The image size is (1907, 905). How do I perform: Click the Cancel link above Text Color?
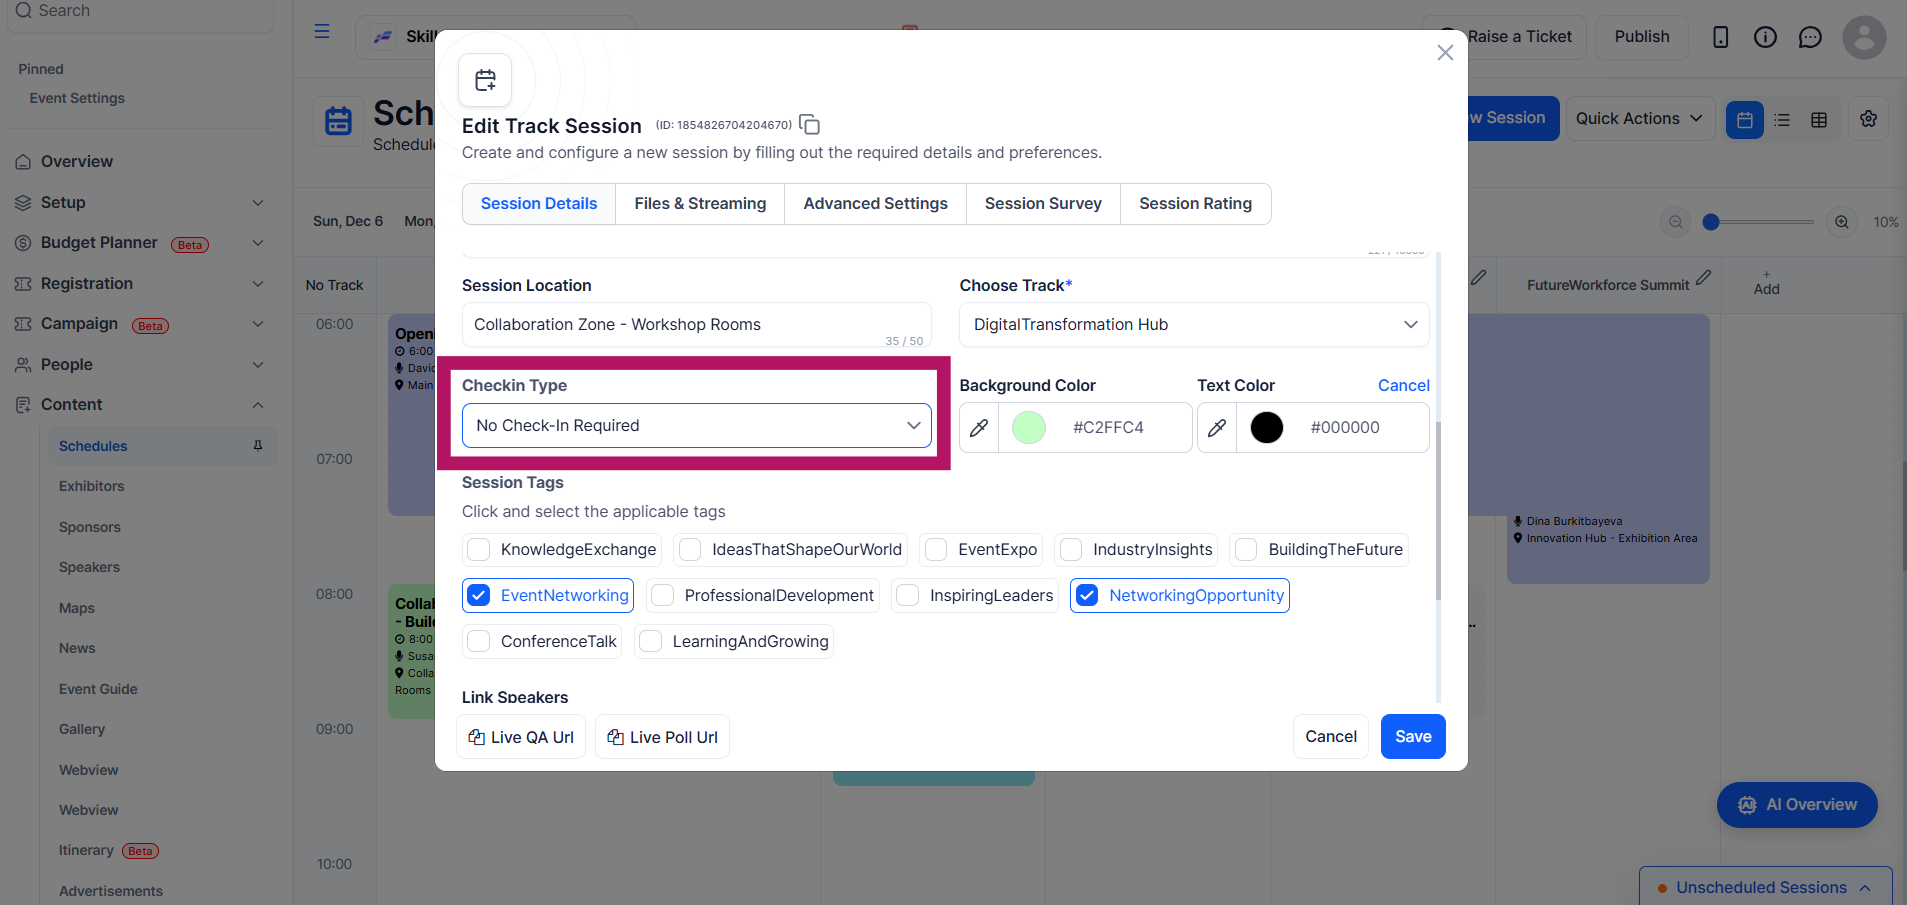pos(1404,386)
